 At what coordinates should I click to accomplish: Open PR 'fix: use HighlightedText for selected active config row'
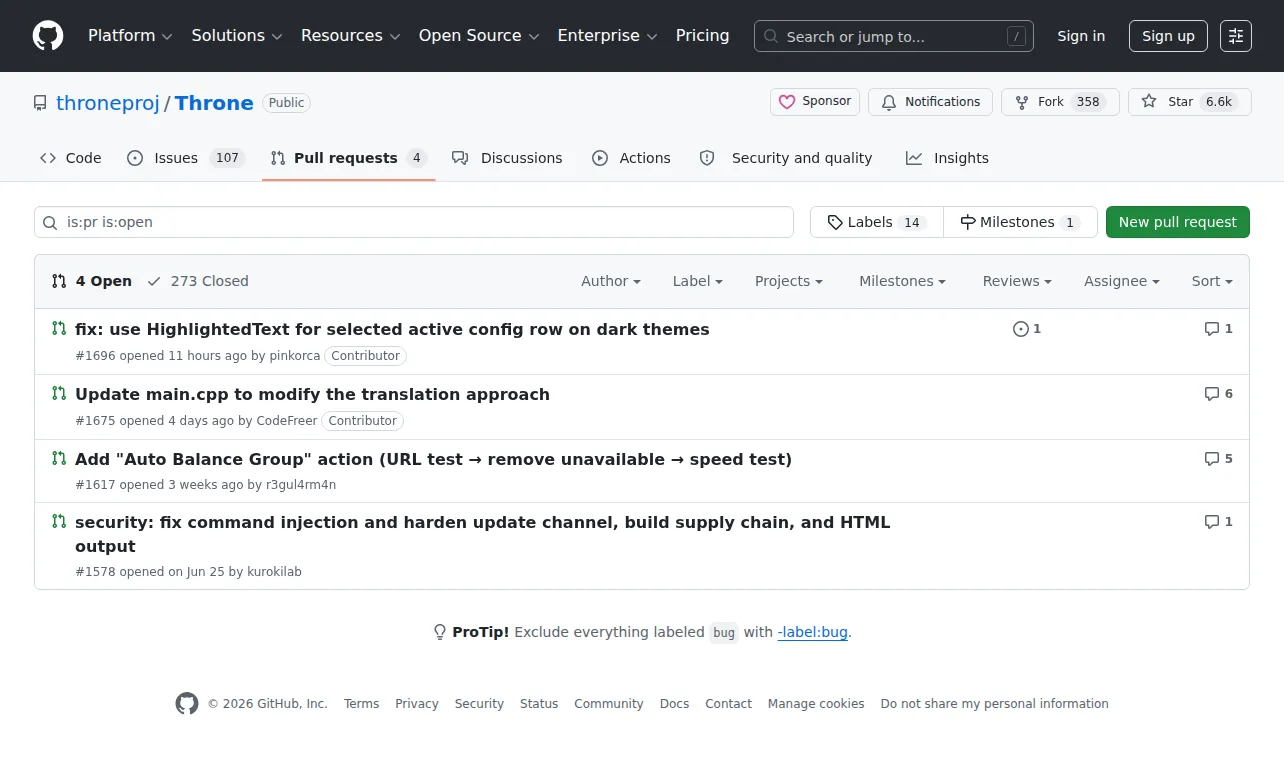pos(392,329)
